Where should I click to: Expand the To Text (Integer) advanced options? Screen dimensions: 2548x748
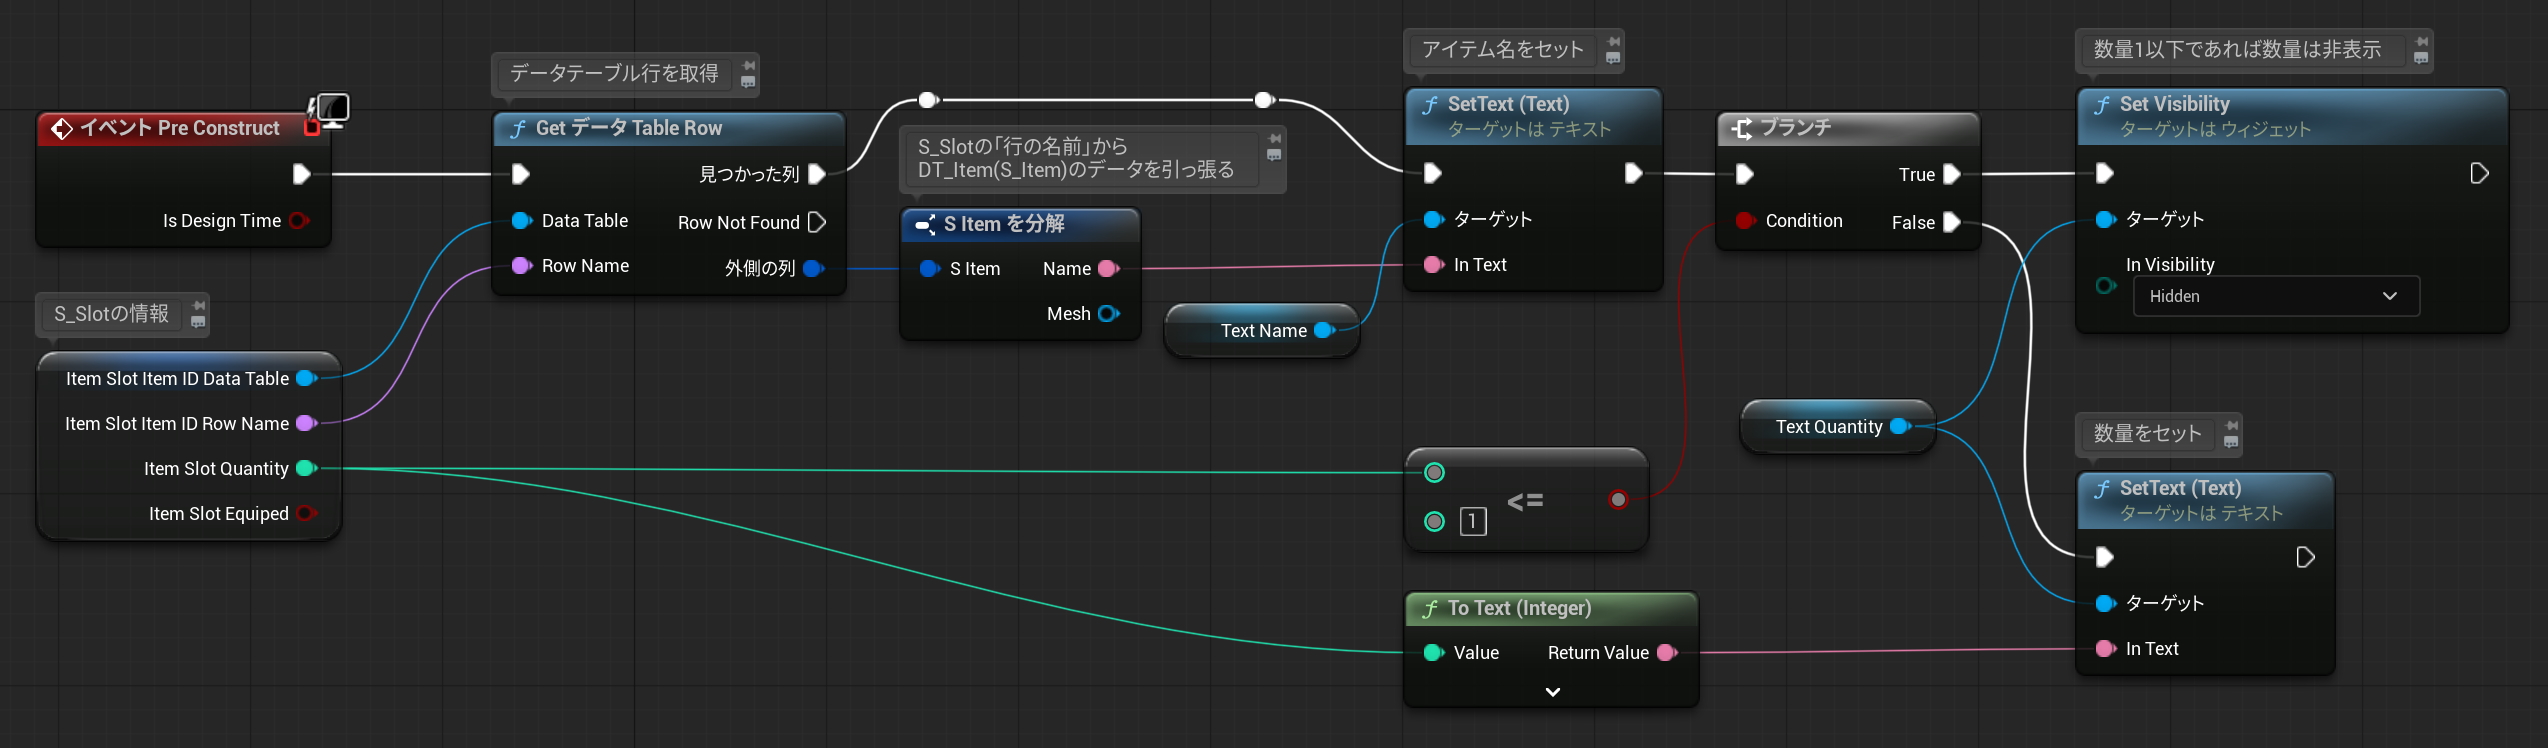click(1552, 692)
